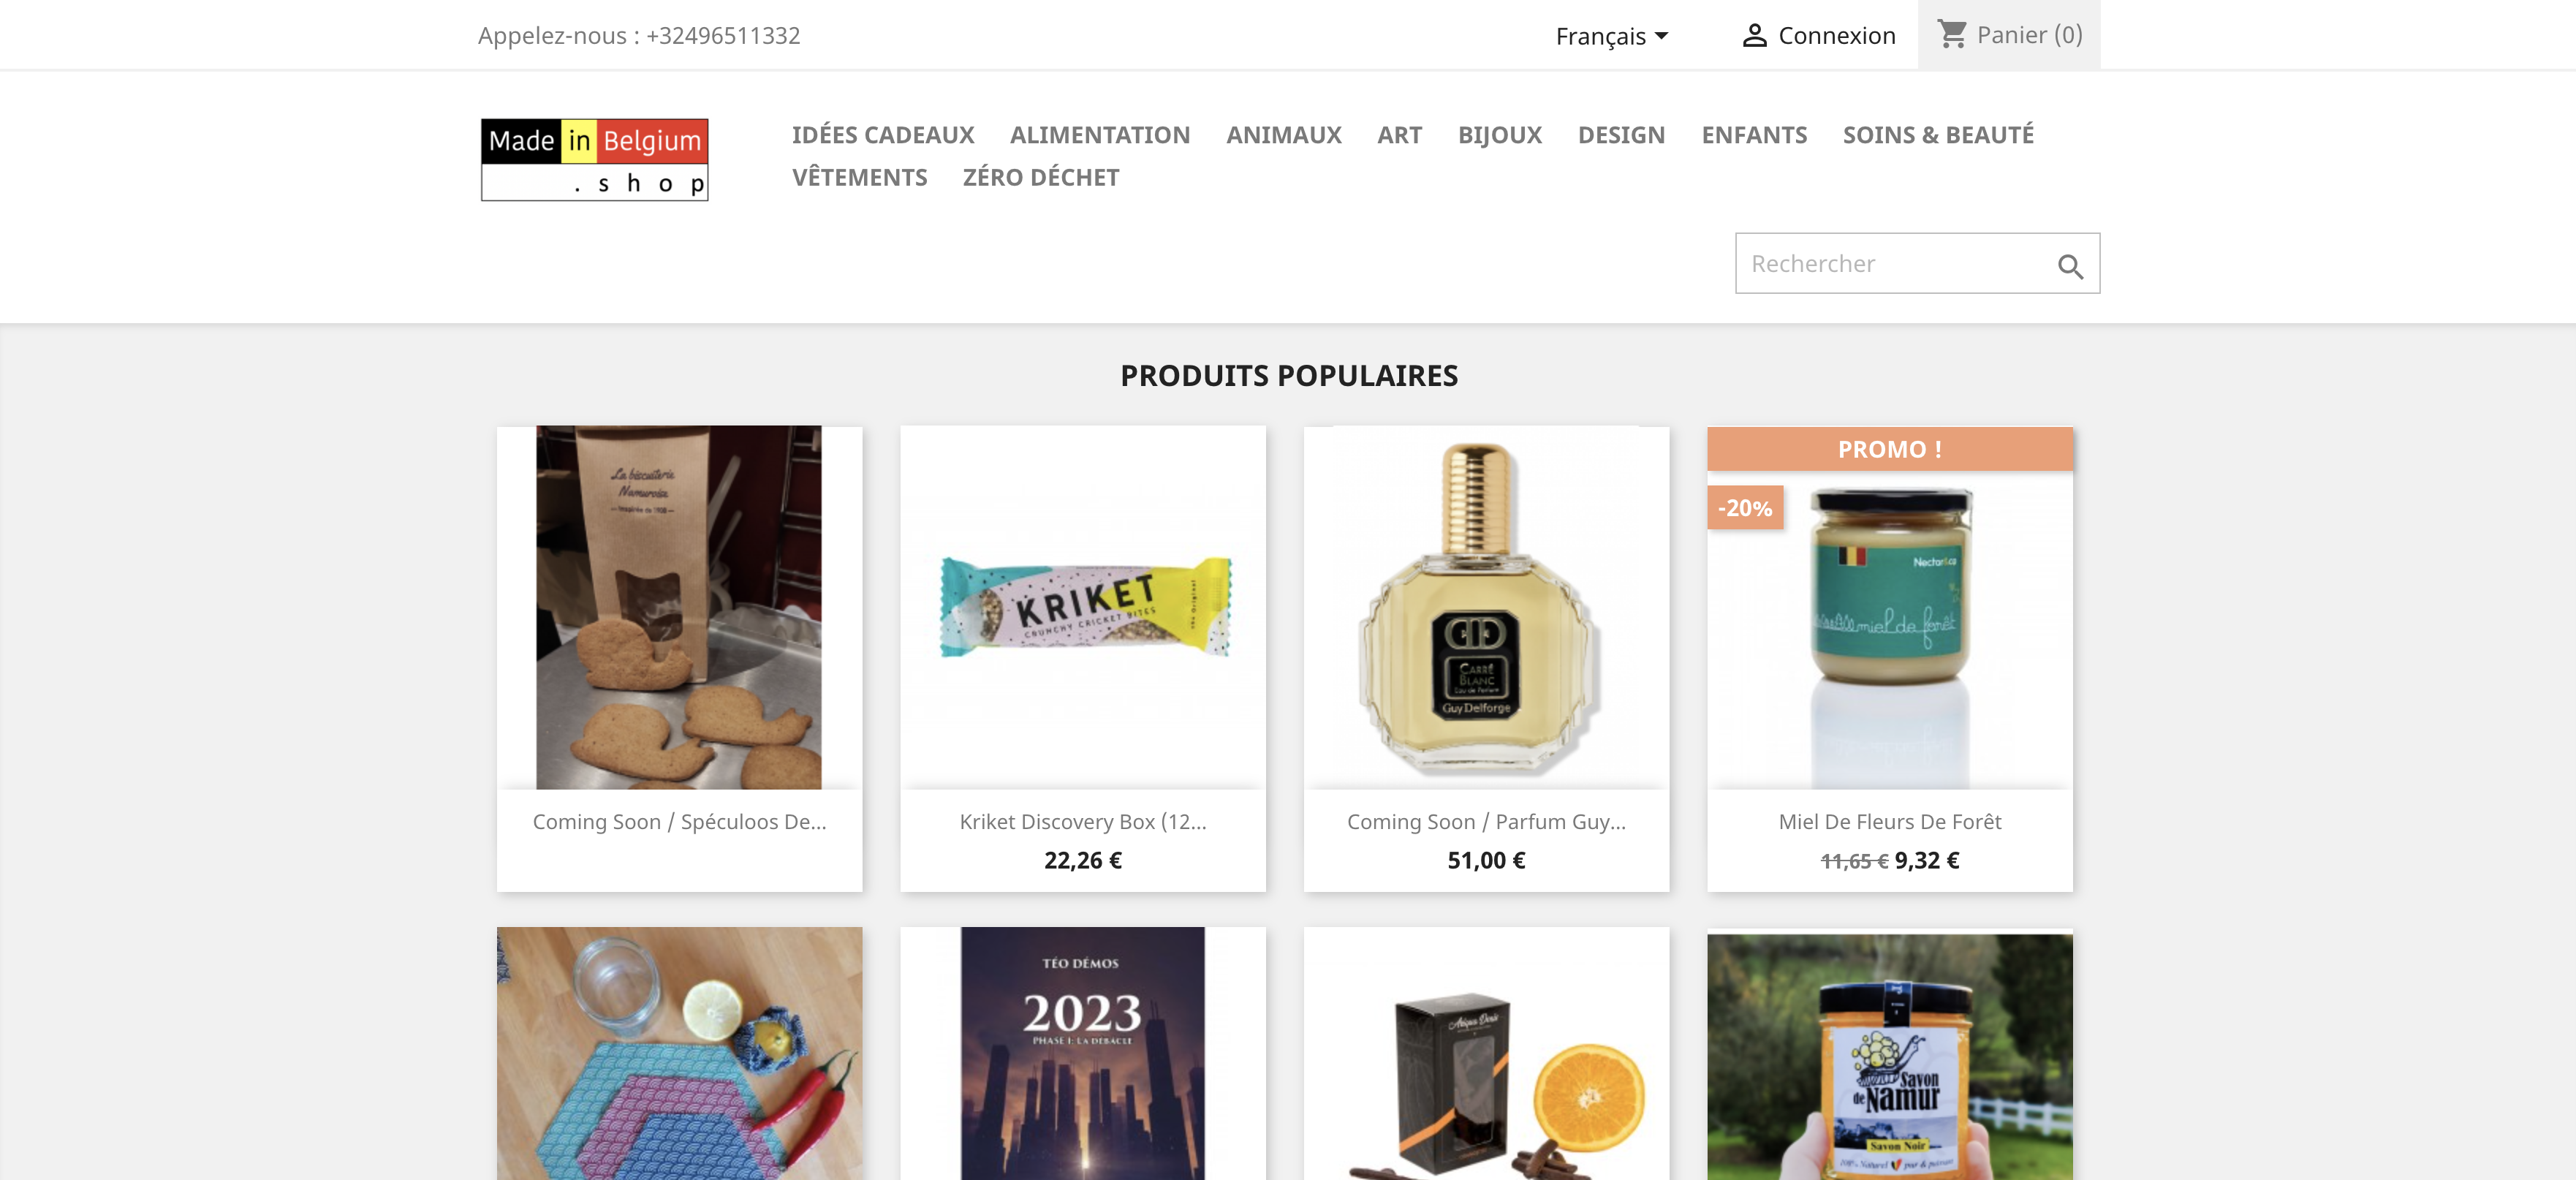View the Guy Delforge perfume thumbnail
Image resolution: width=2576 pixels, height=1180 pixels.
1485,607
